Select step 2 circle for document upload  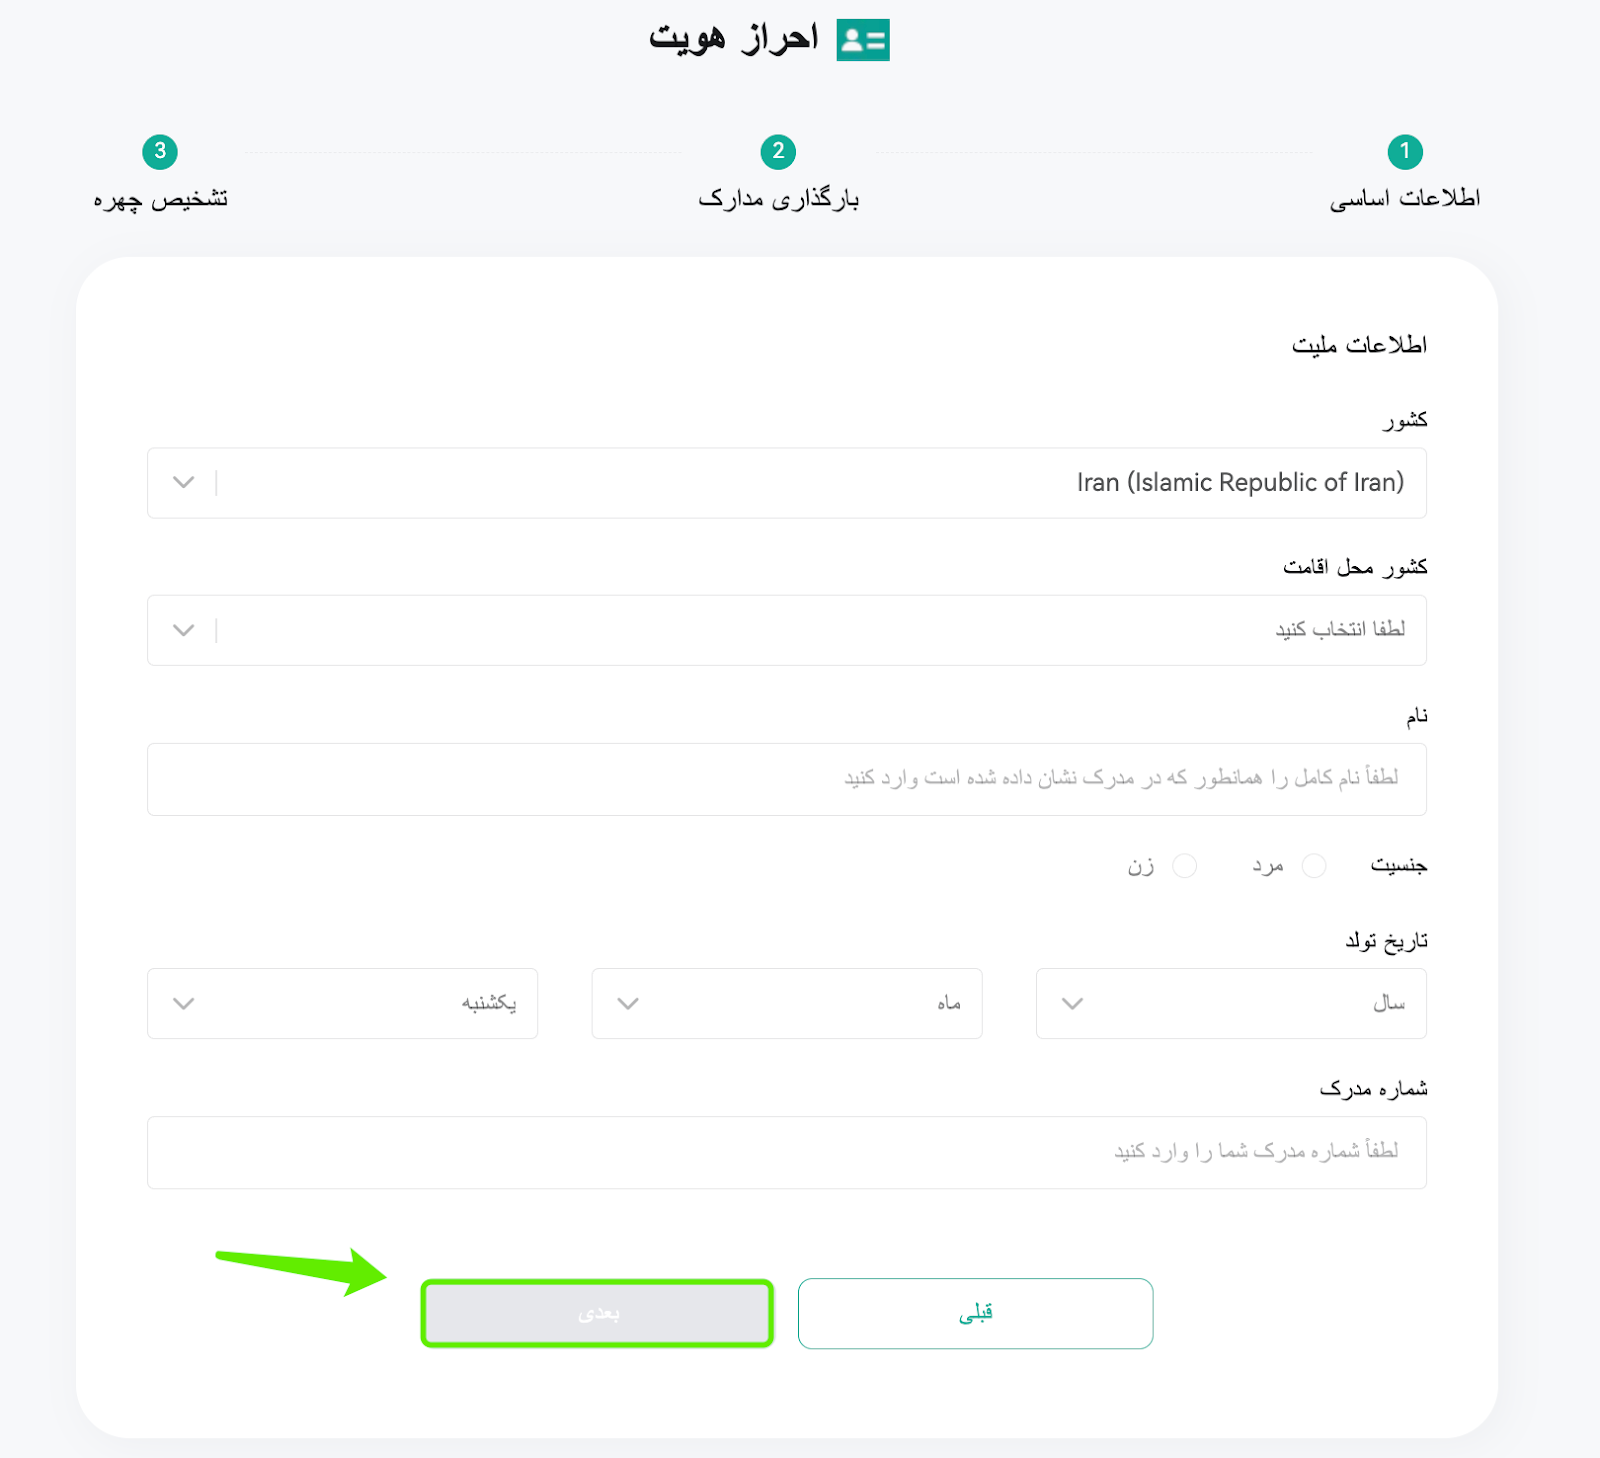(778, 152)
